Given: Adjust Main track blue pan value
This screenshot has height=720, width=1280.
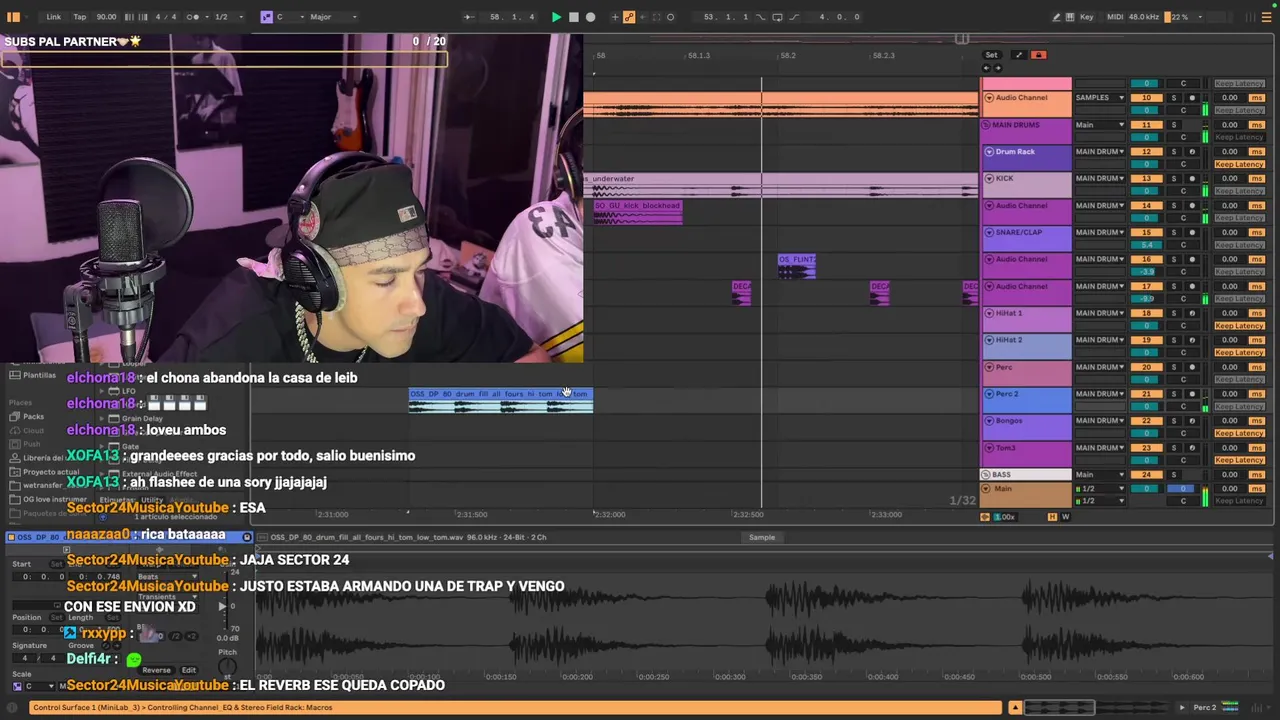Looking at the screenshot, I should pyautogui.click(x=1182, y=489).
